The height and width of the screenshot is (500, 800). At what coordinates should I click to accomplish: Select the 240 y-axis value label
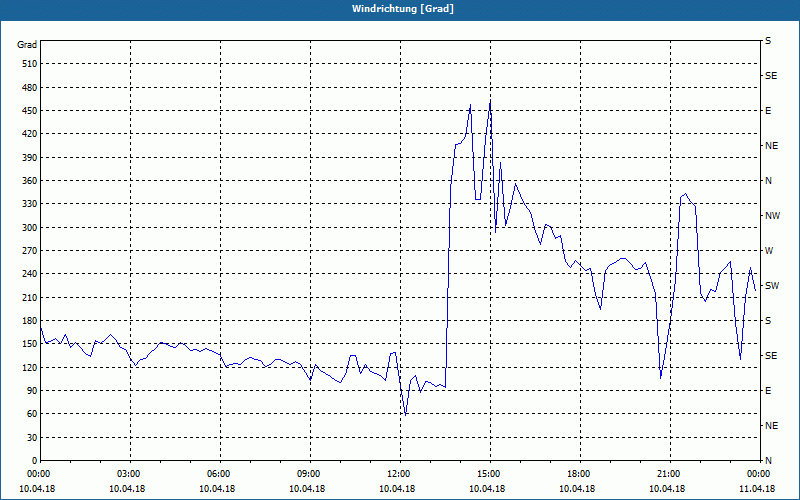(30, 274)
